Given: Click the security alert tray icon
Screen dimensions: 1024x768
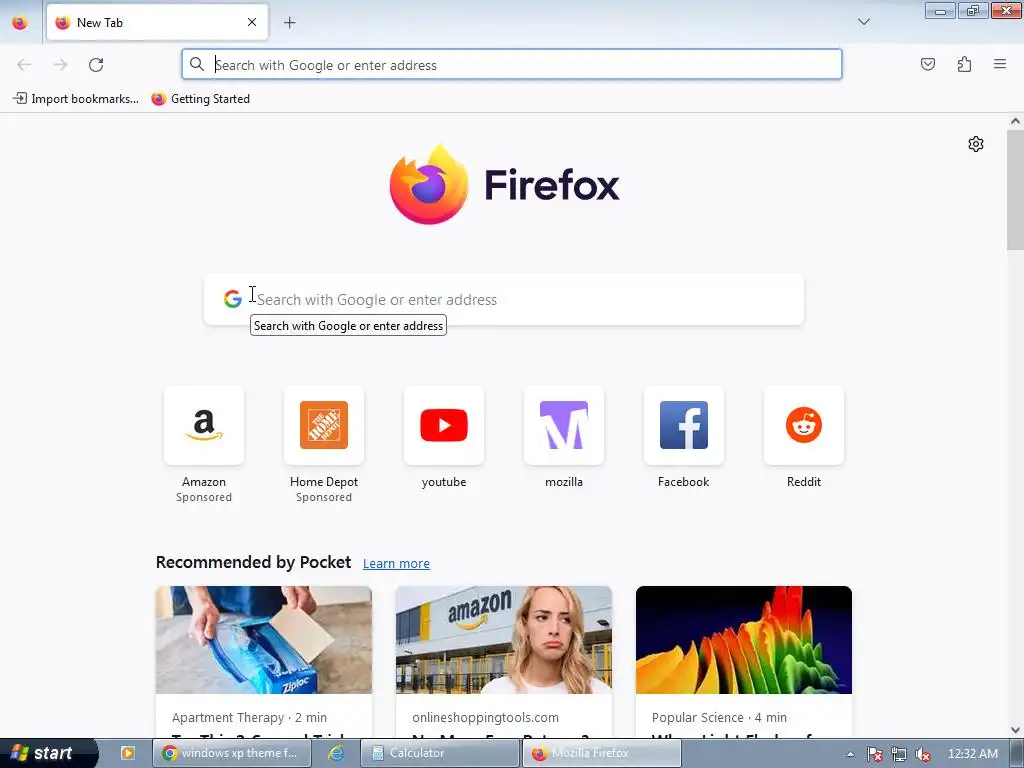Looking at the screenshot, I should click(875, 754).
